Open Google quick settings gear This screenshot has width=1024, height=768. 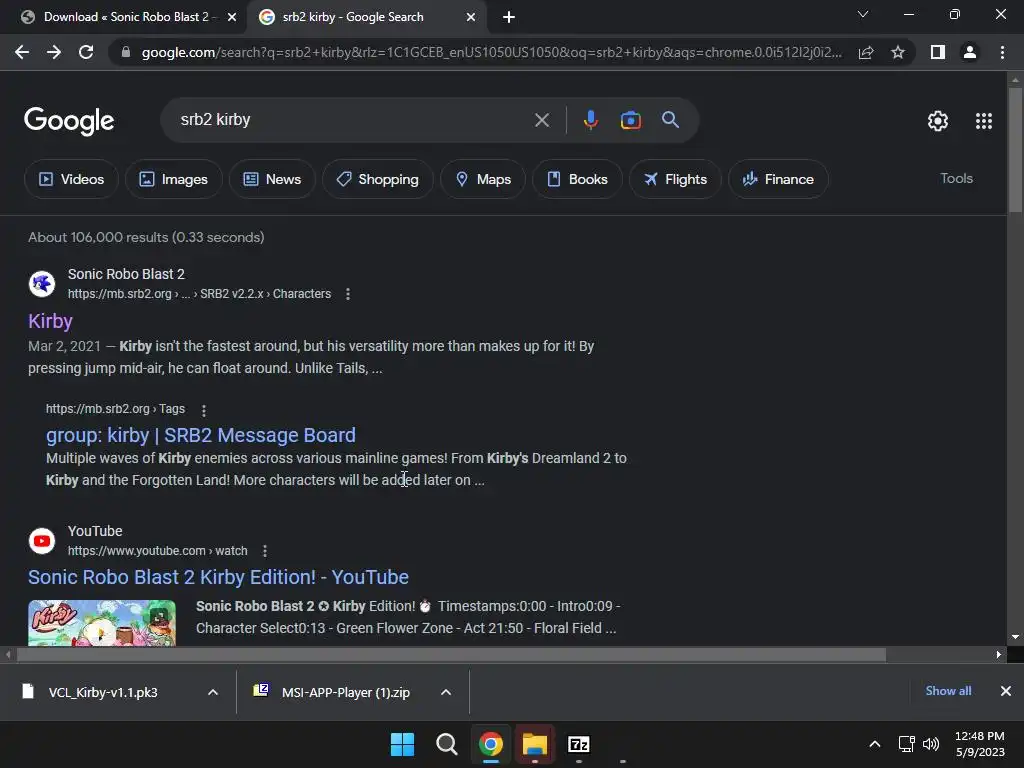click(938, 121)
